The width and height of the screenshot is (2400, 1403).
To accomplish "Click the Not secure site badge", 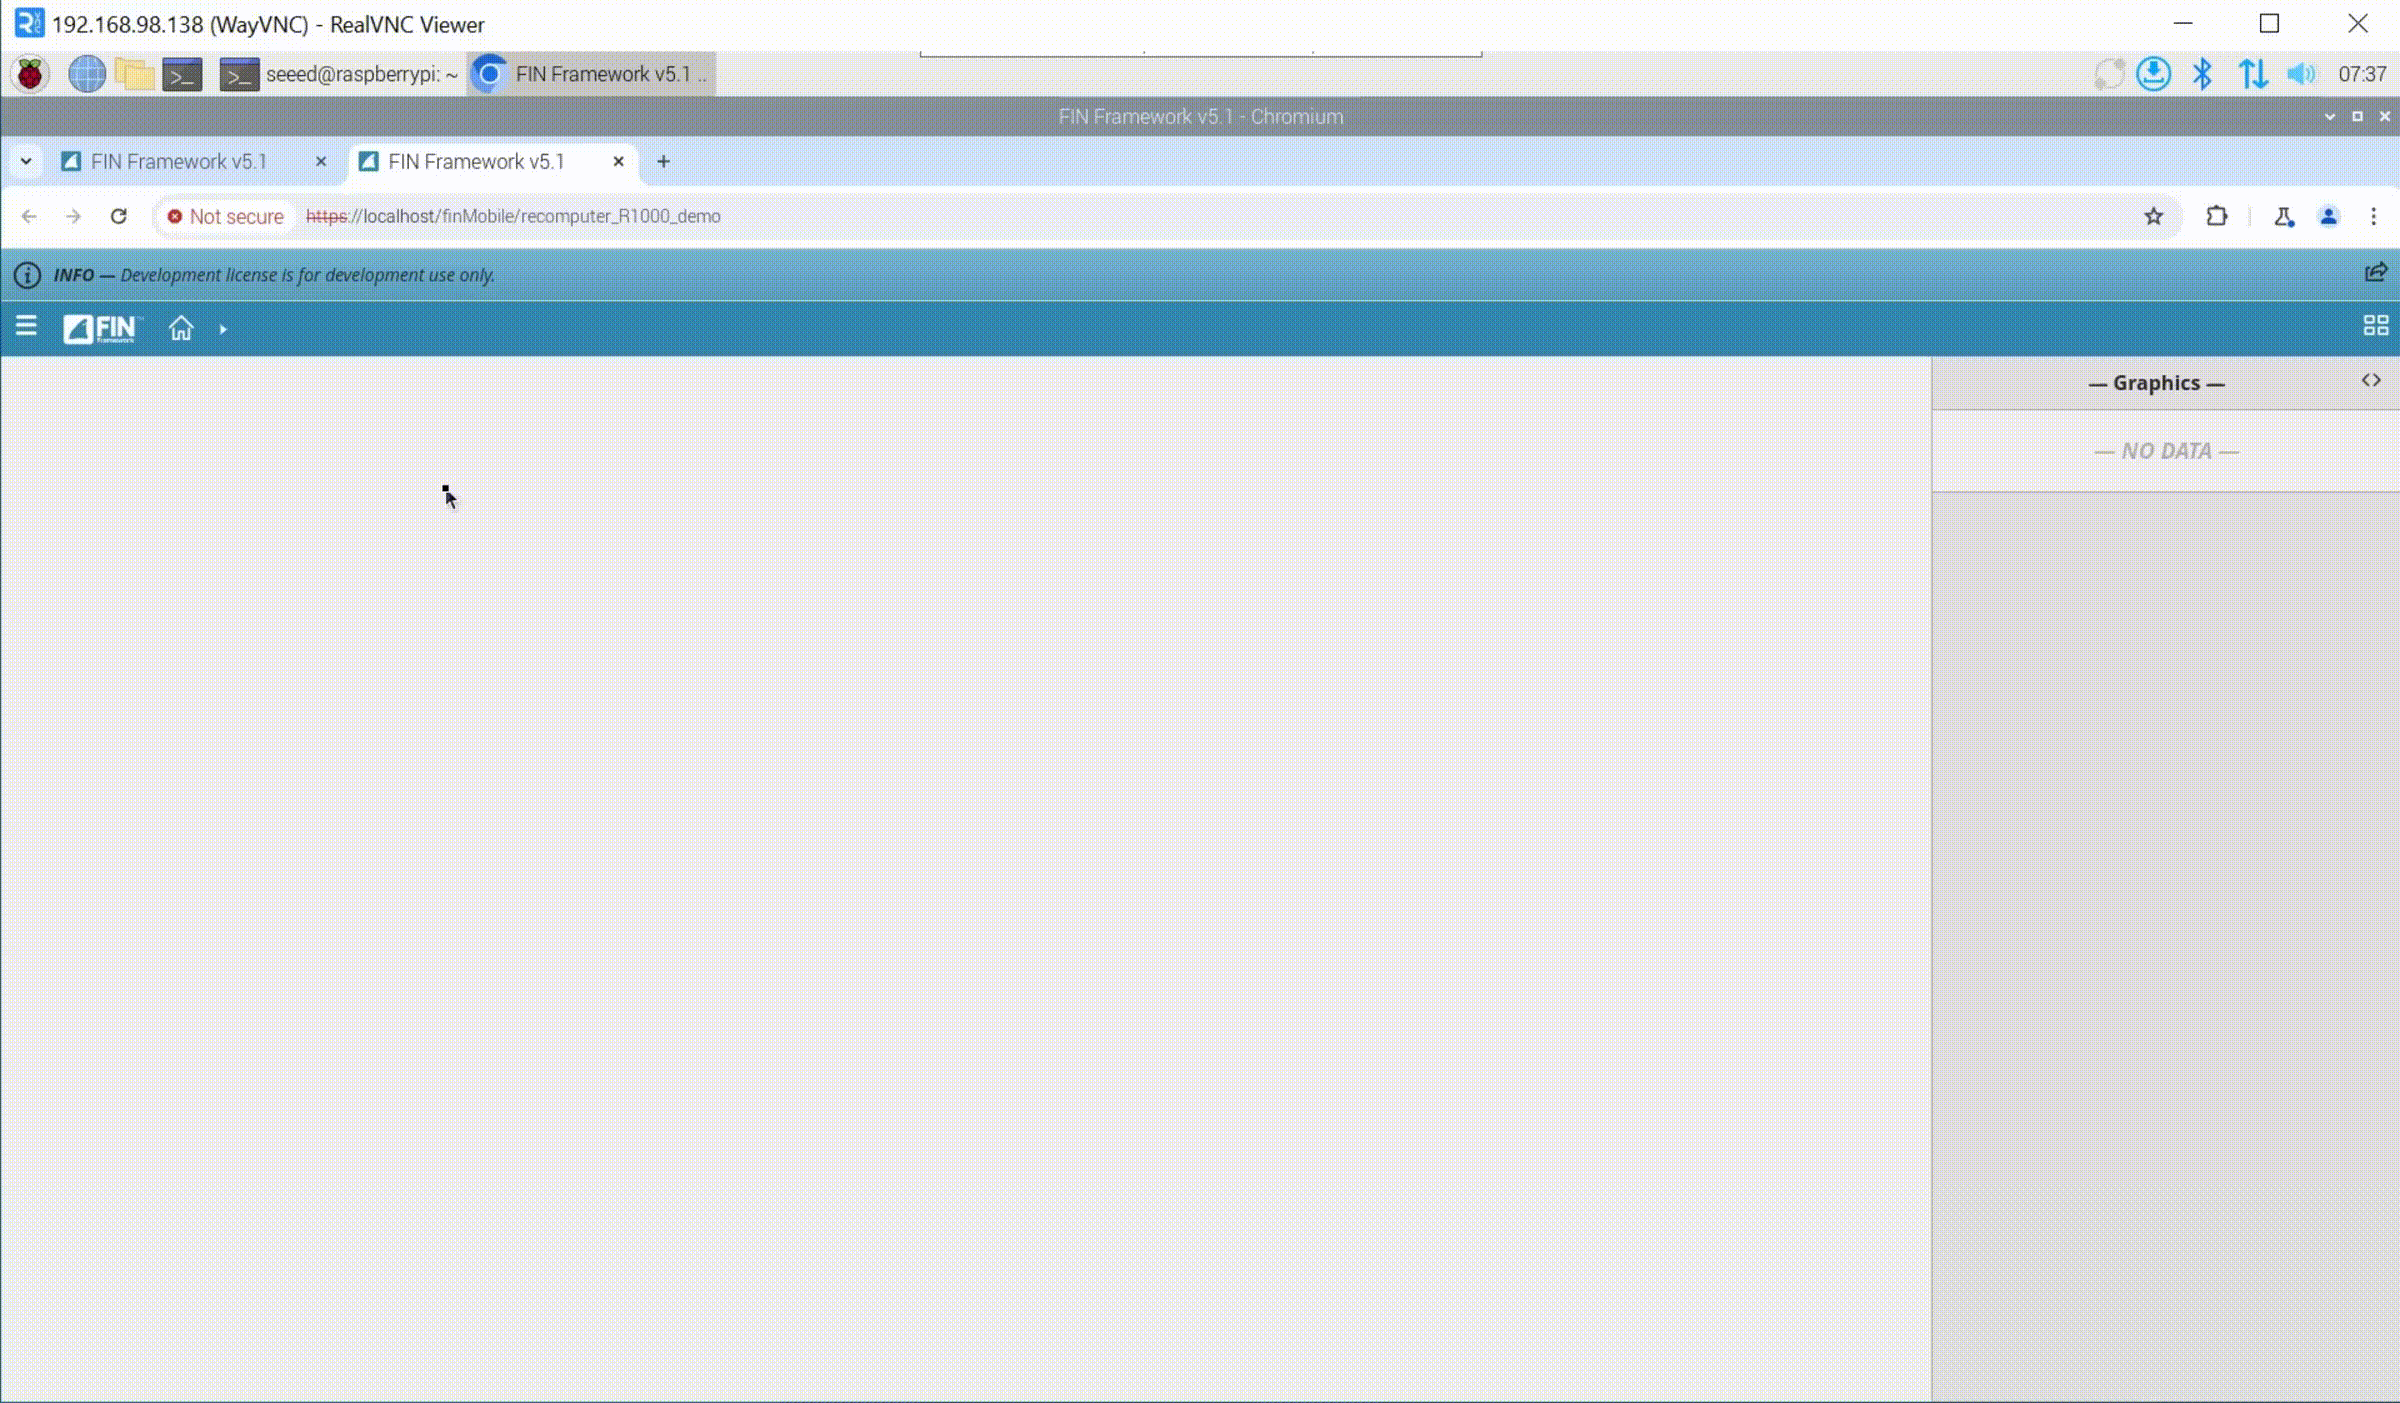I will 226,216.
